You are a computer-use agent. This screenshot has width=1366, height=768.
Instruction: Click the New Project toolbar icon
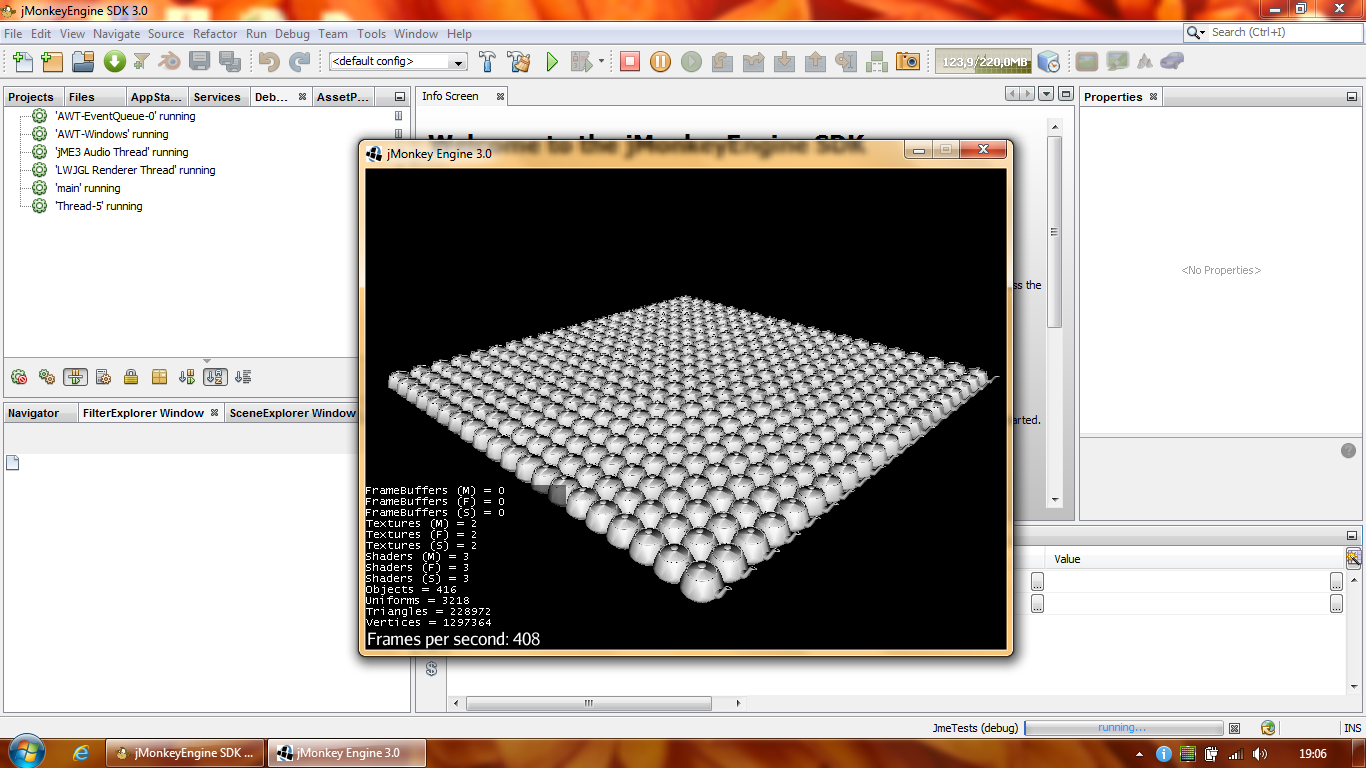(x=52, y=62)
